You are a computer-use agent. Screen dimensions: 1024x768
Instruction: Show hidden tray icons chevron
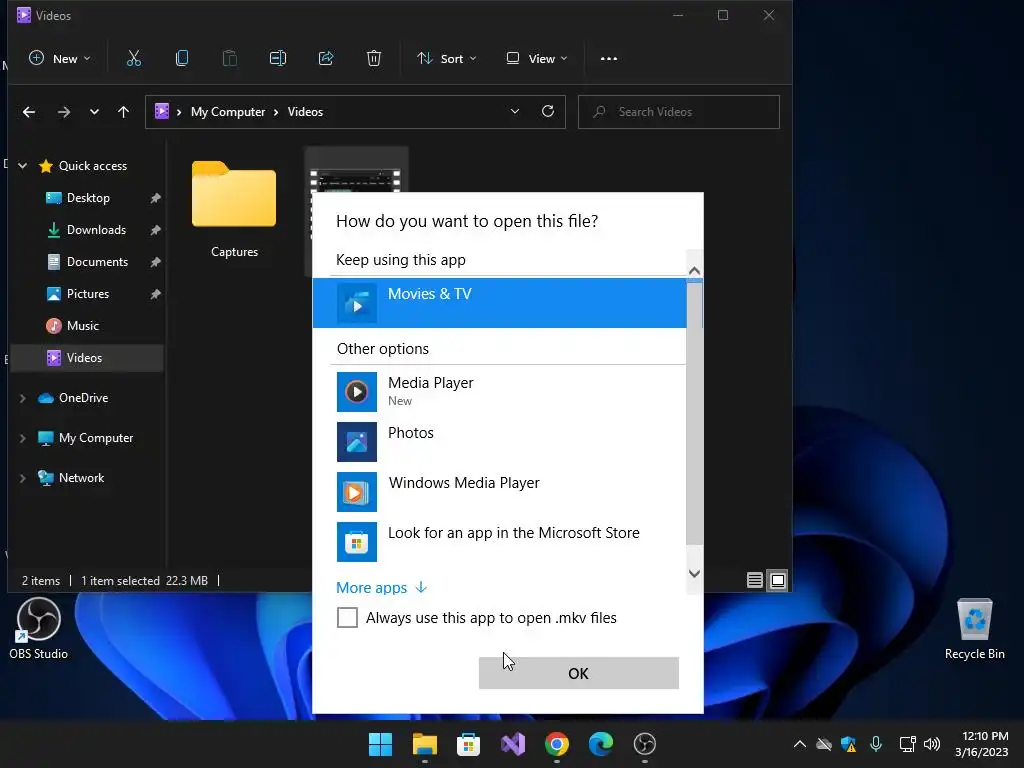[799, 744]
